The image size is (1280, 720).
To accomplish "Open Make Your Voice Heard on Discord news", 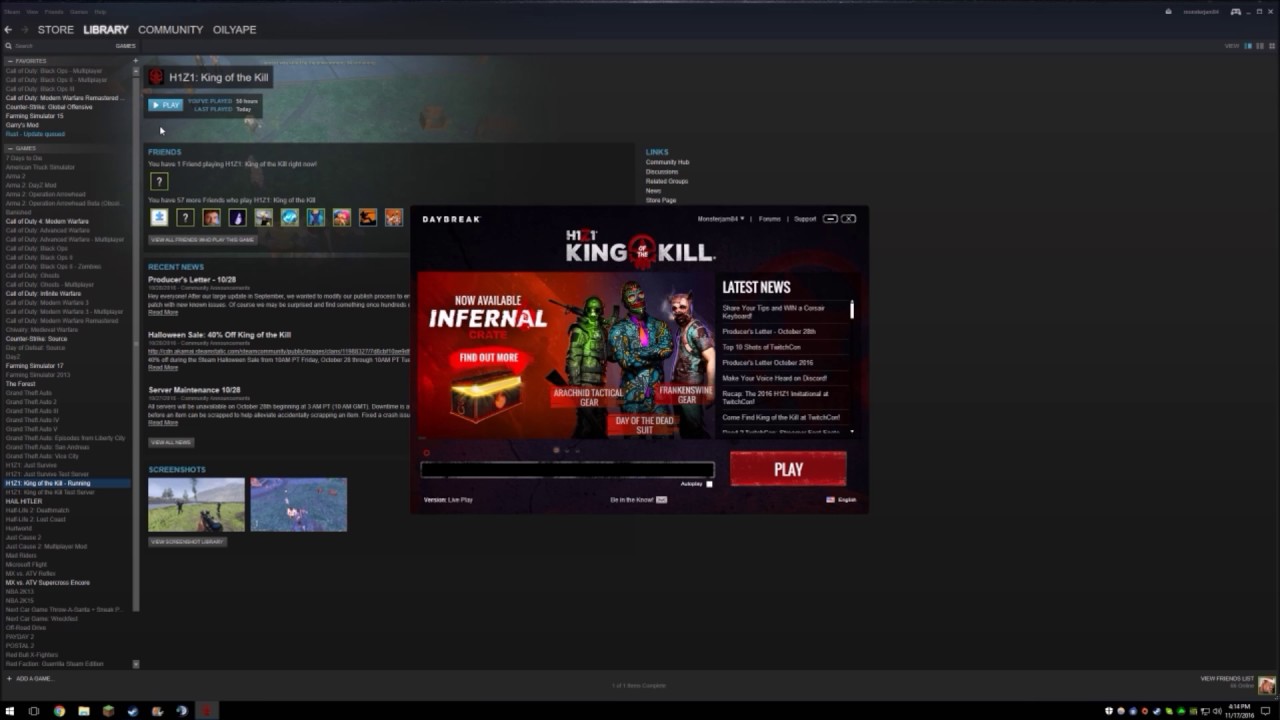I will [x=775, y=378].
